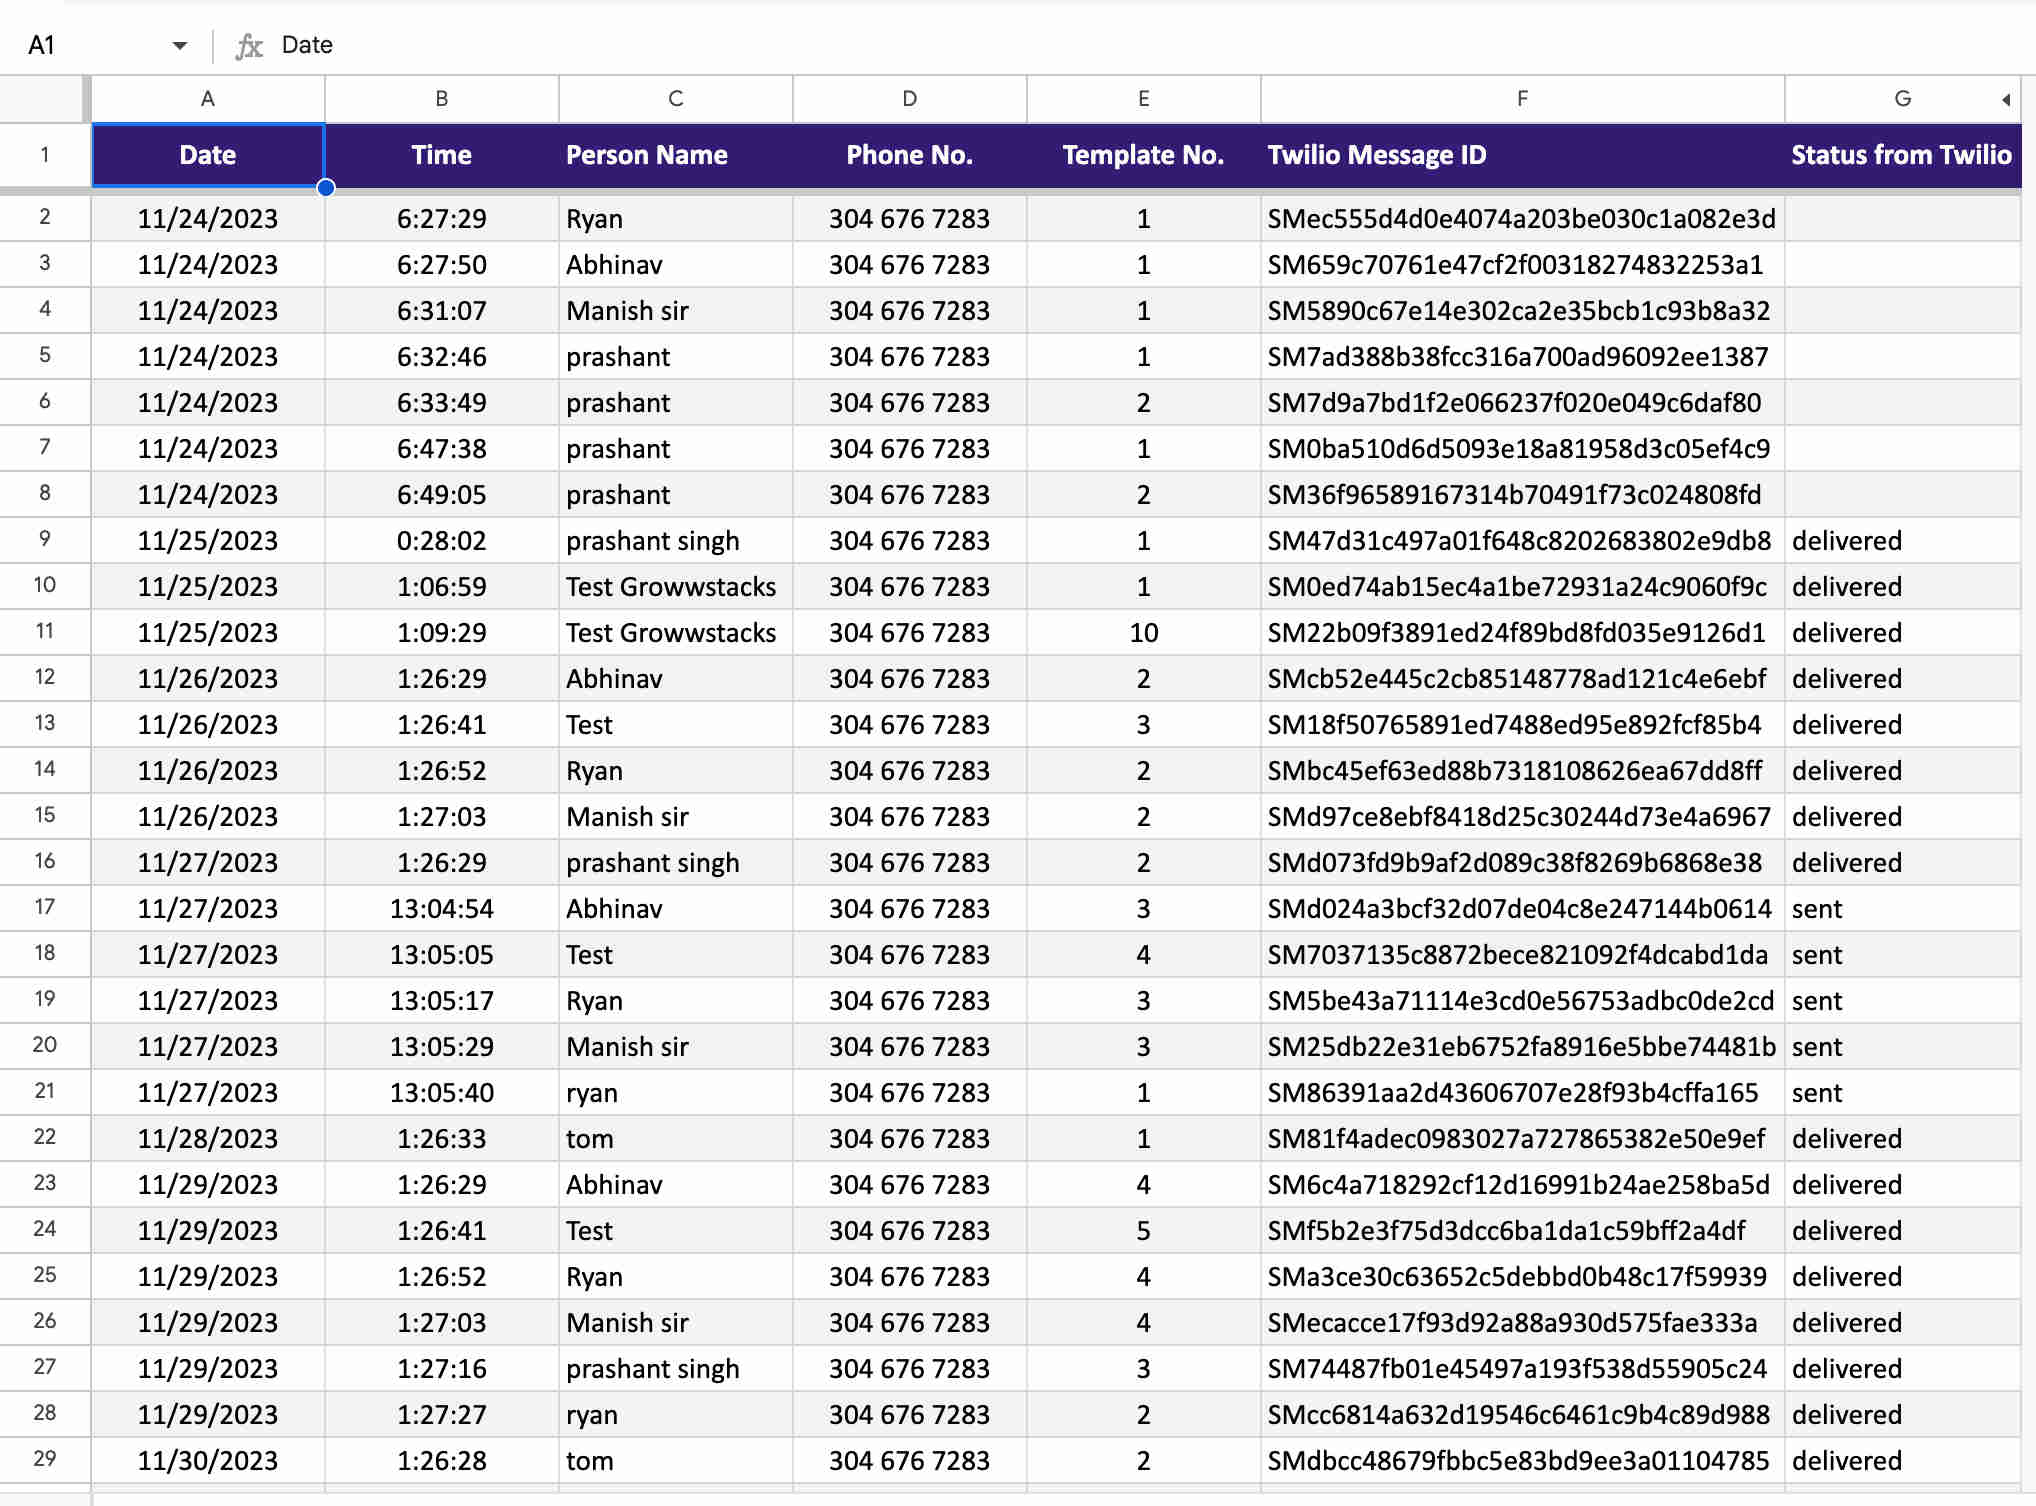Click time cell 6:49:05

coord(442,495)
